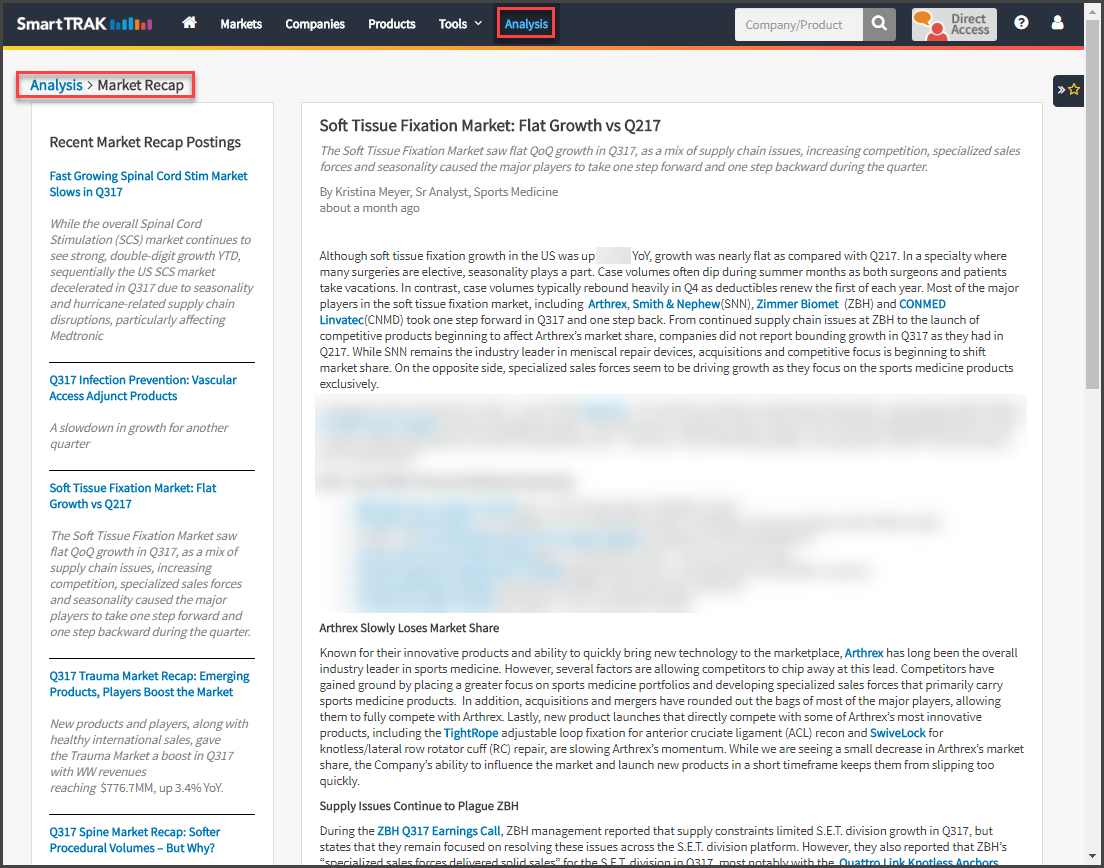Open Q317 Infection Prevention Vascular Access post
This screenshot has height=868, width=1104.
click(x=143, y=388)
